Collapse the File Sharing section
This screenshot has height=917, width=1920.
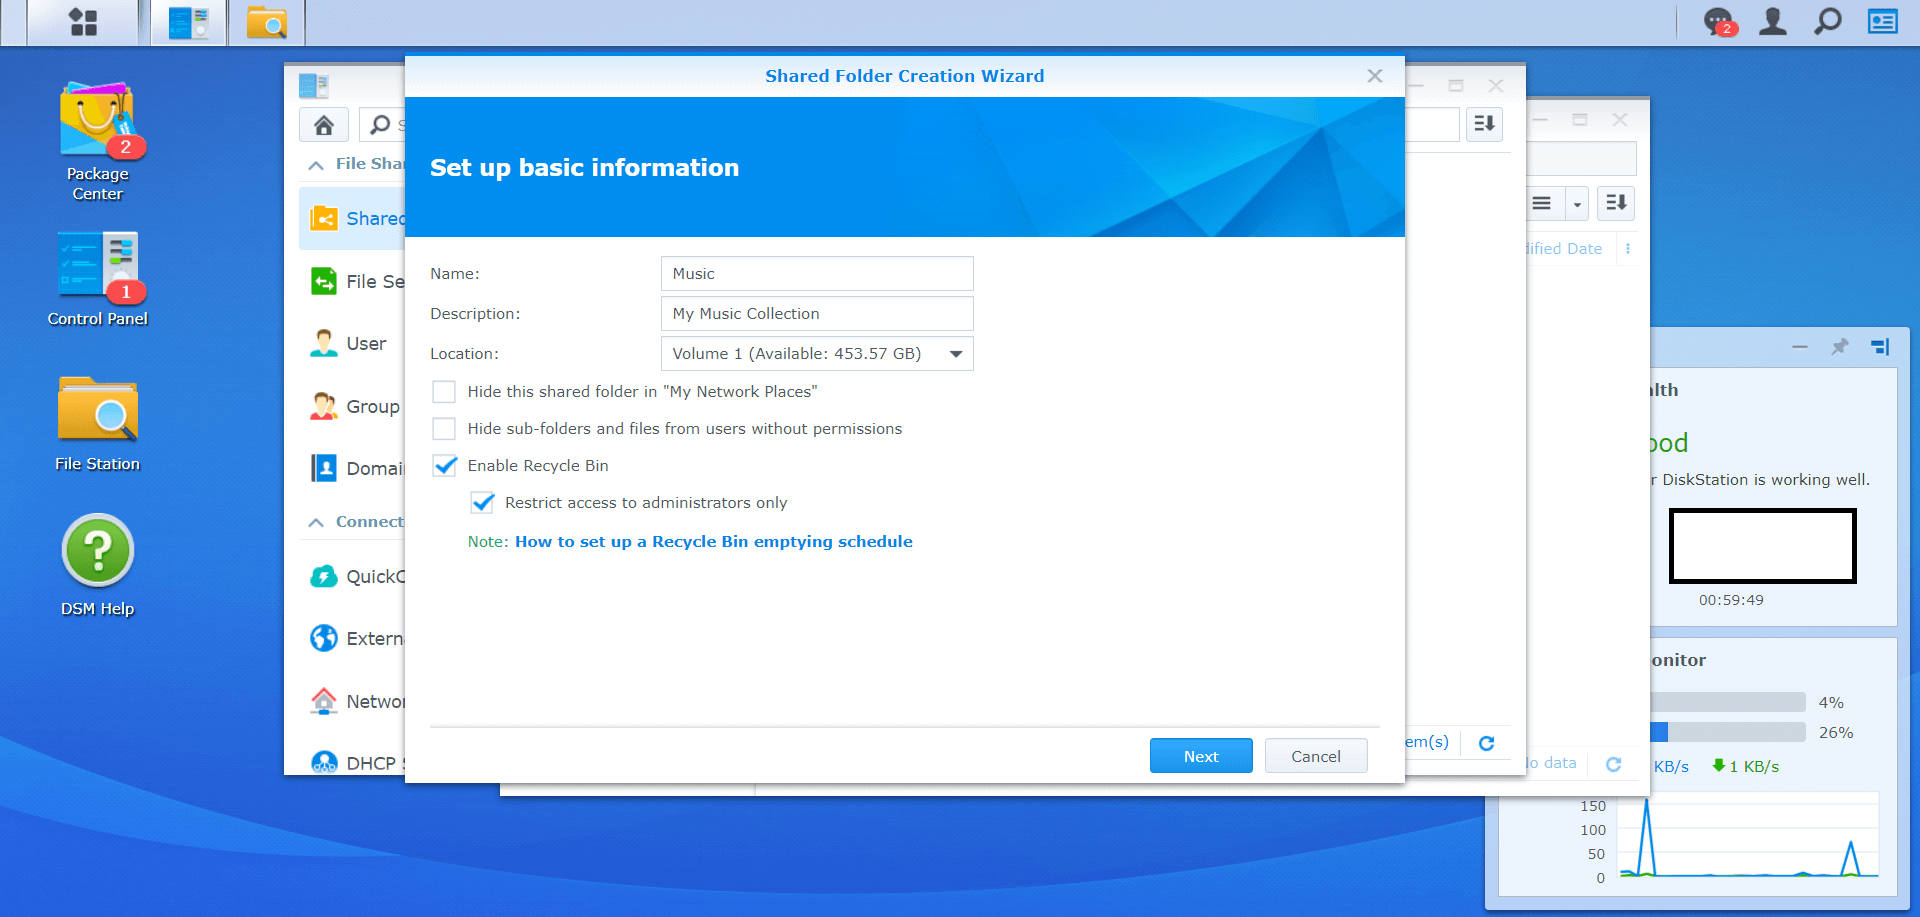(316, 165)
